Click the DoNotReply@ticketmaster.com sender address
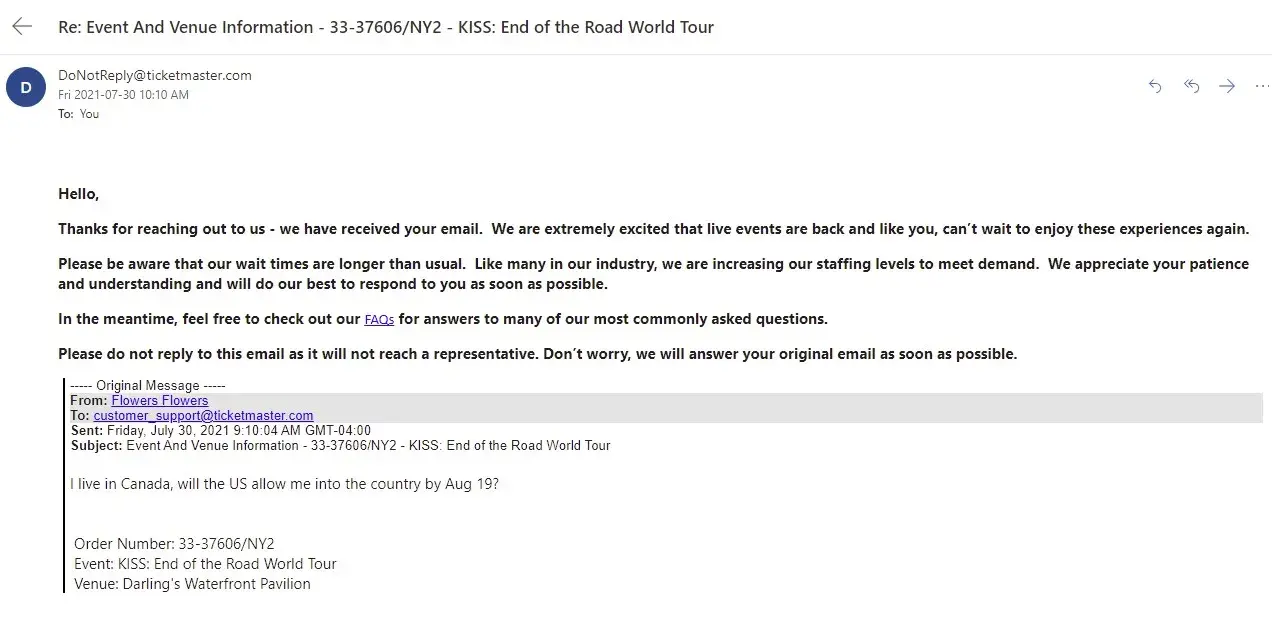The height and width of the screenshot is (637, 1272). coord(155,75)
